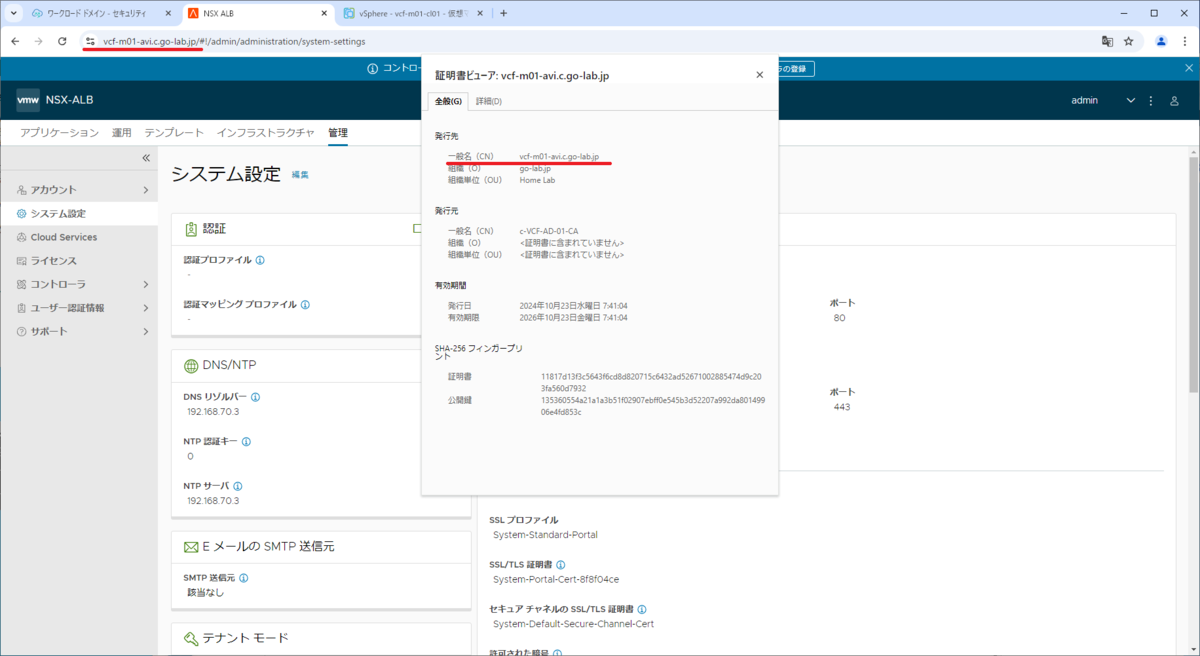Click the info icon next to セキュア チャネルの SSL/TLS 証明書

click(x=642, y=609)
